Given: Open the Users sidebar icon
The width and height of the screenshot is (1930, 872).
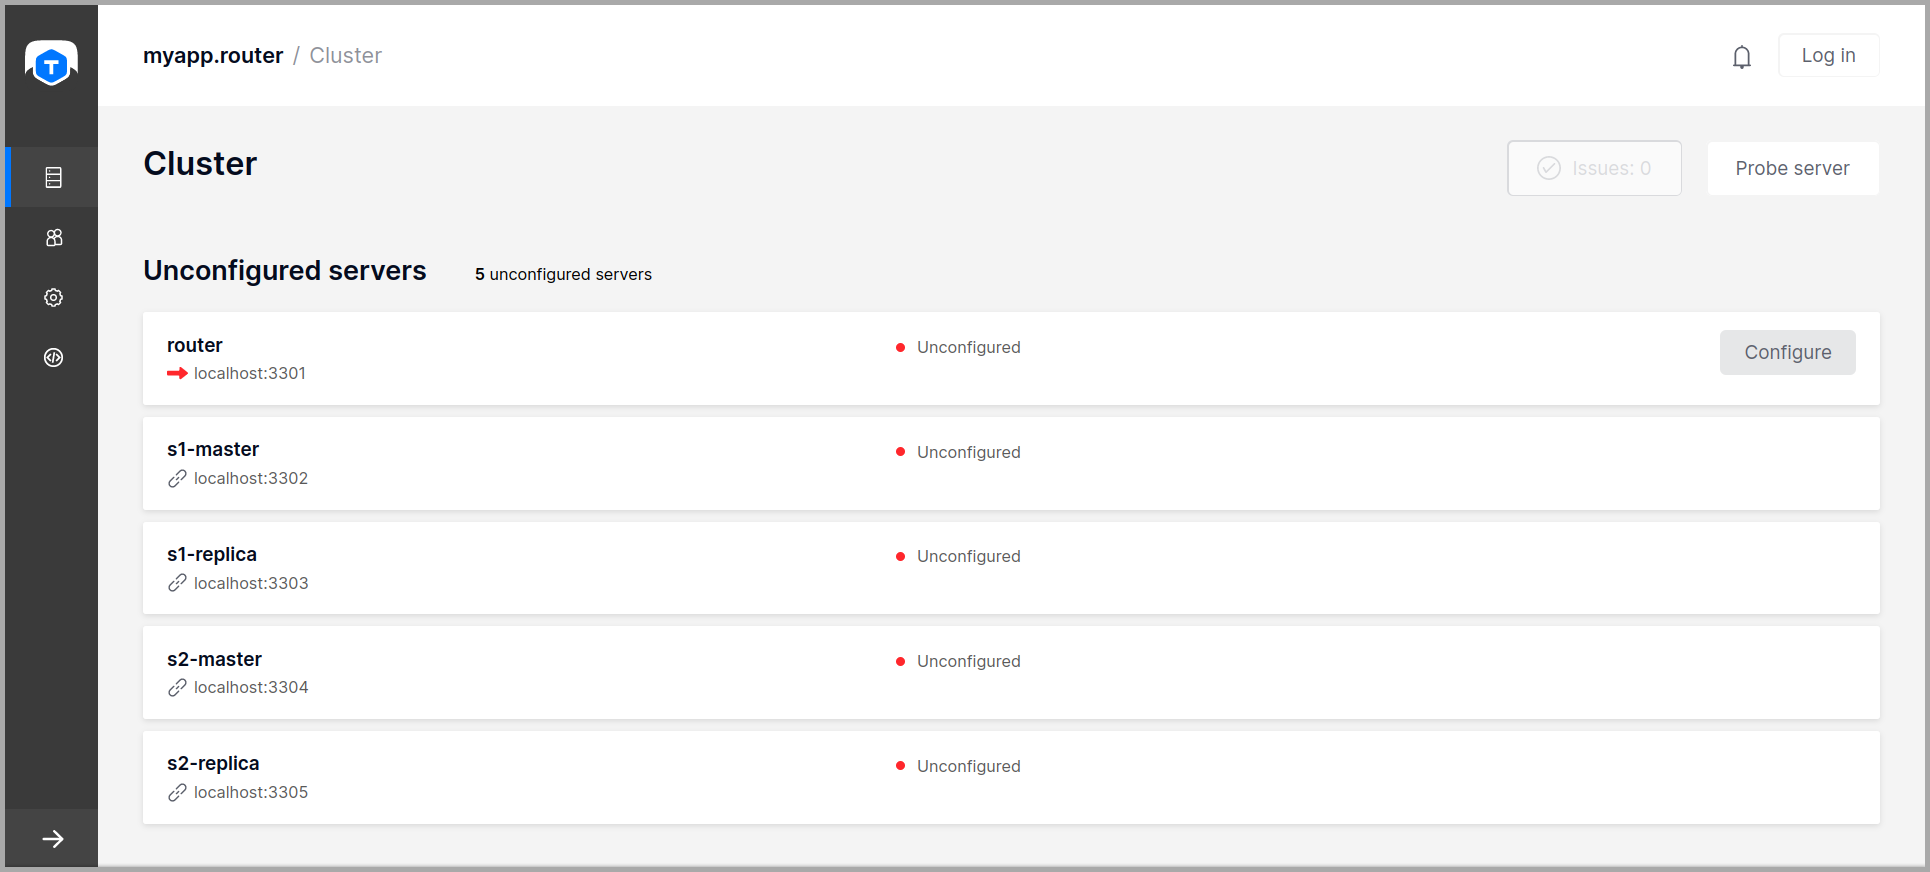Looking at the screenshot, I should point(53,237).
